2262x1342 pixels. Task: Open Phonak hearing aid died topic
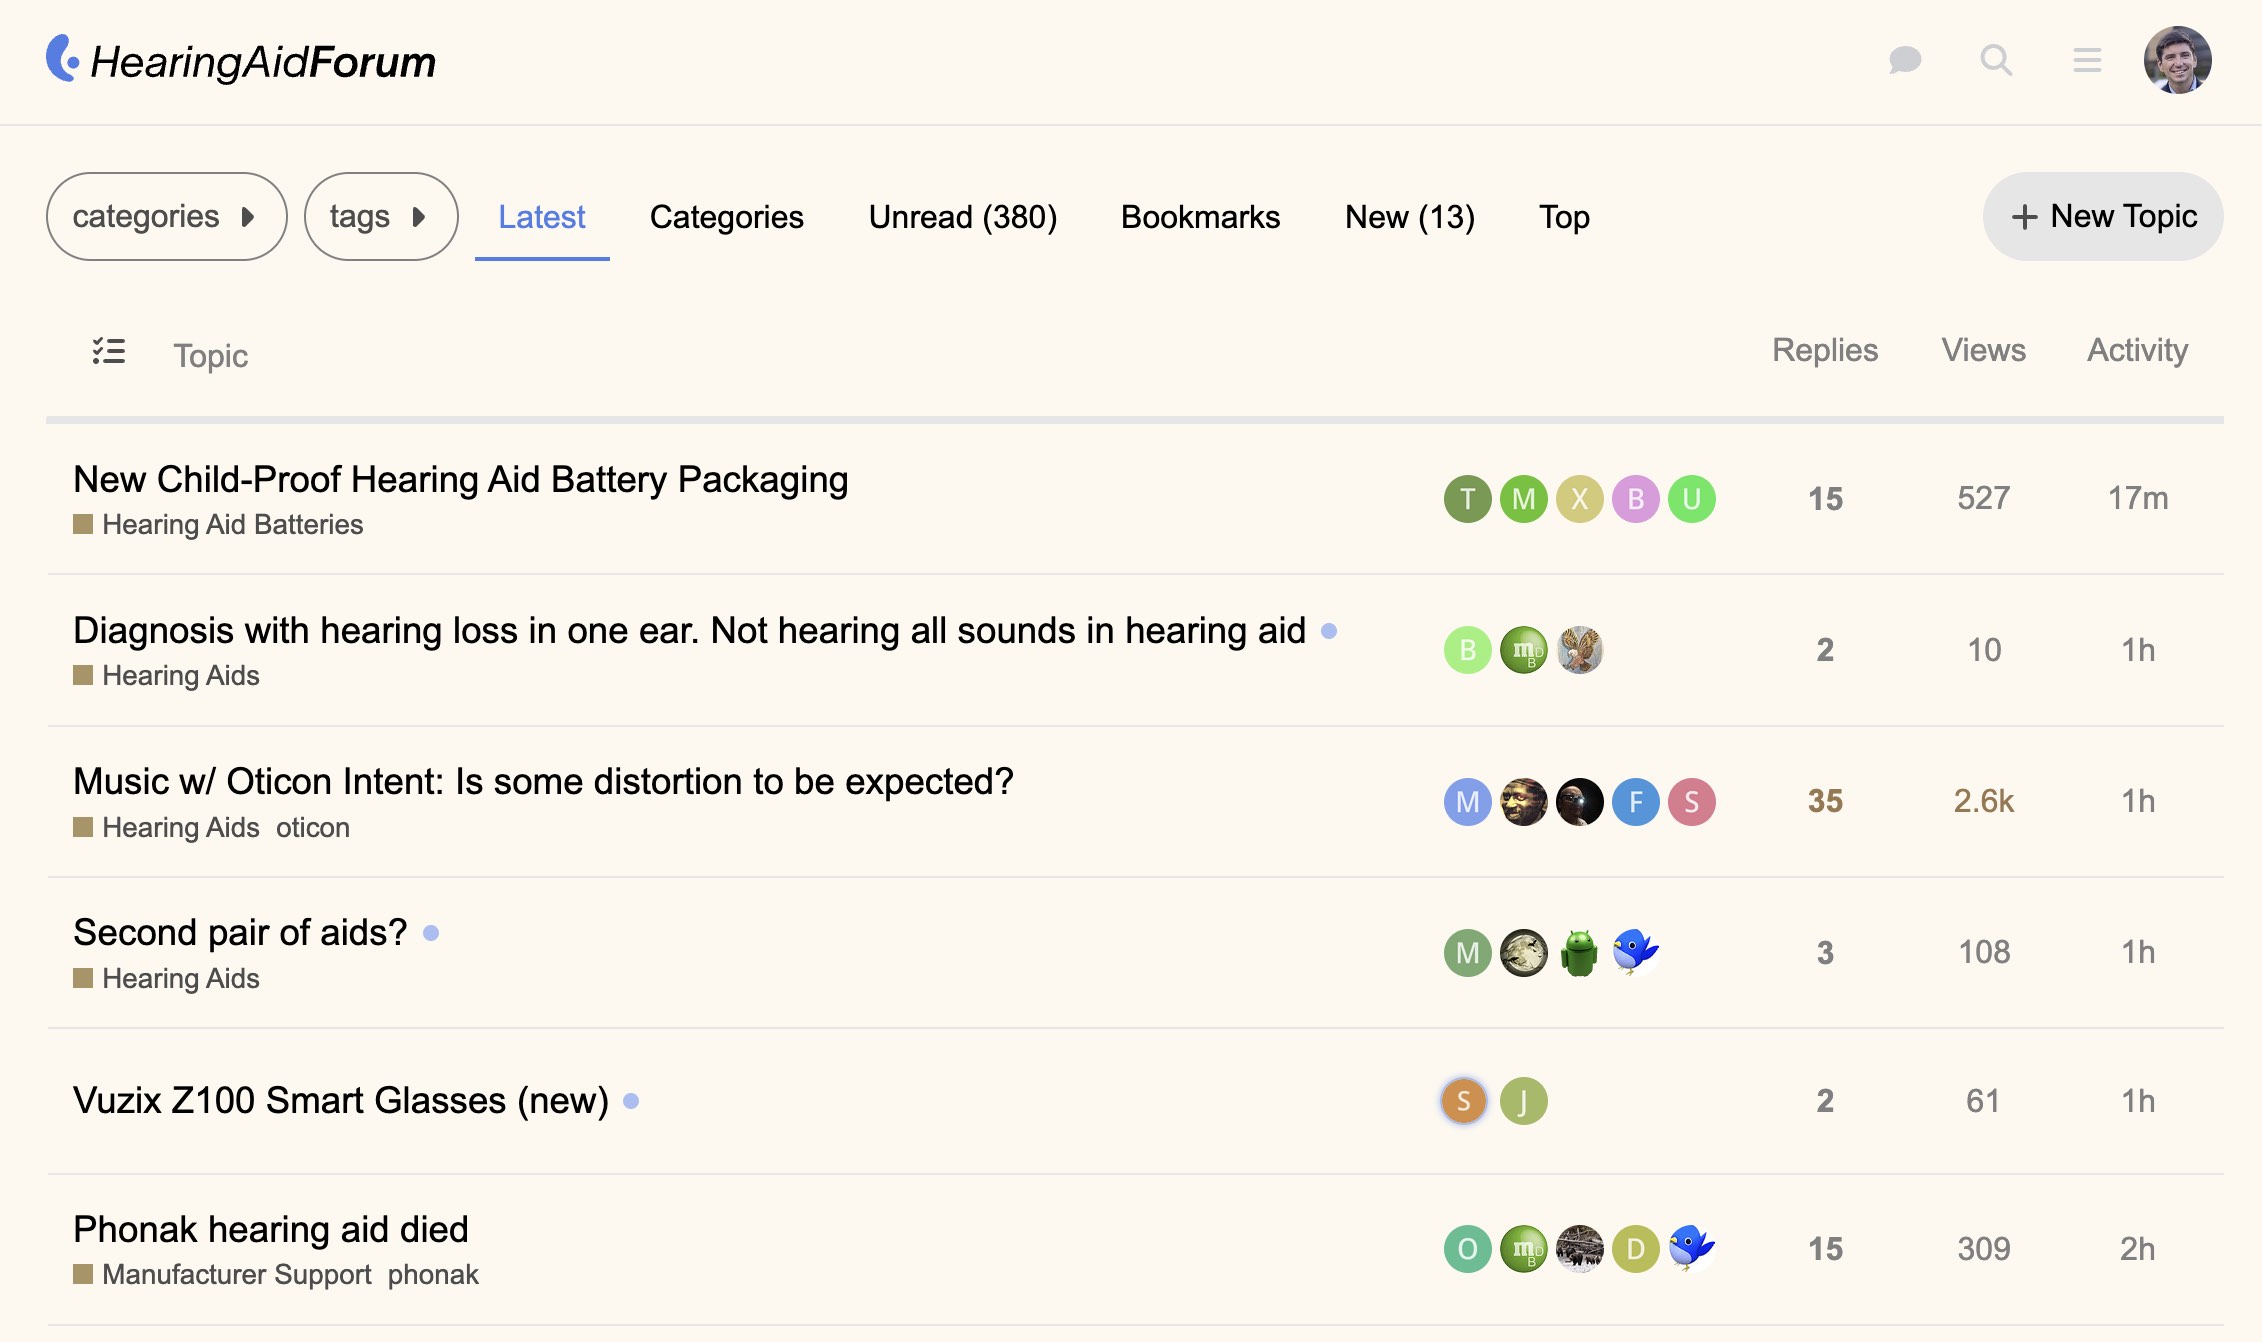(271, 1230)
